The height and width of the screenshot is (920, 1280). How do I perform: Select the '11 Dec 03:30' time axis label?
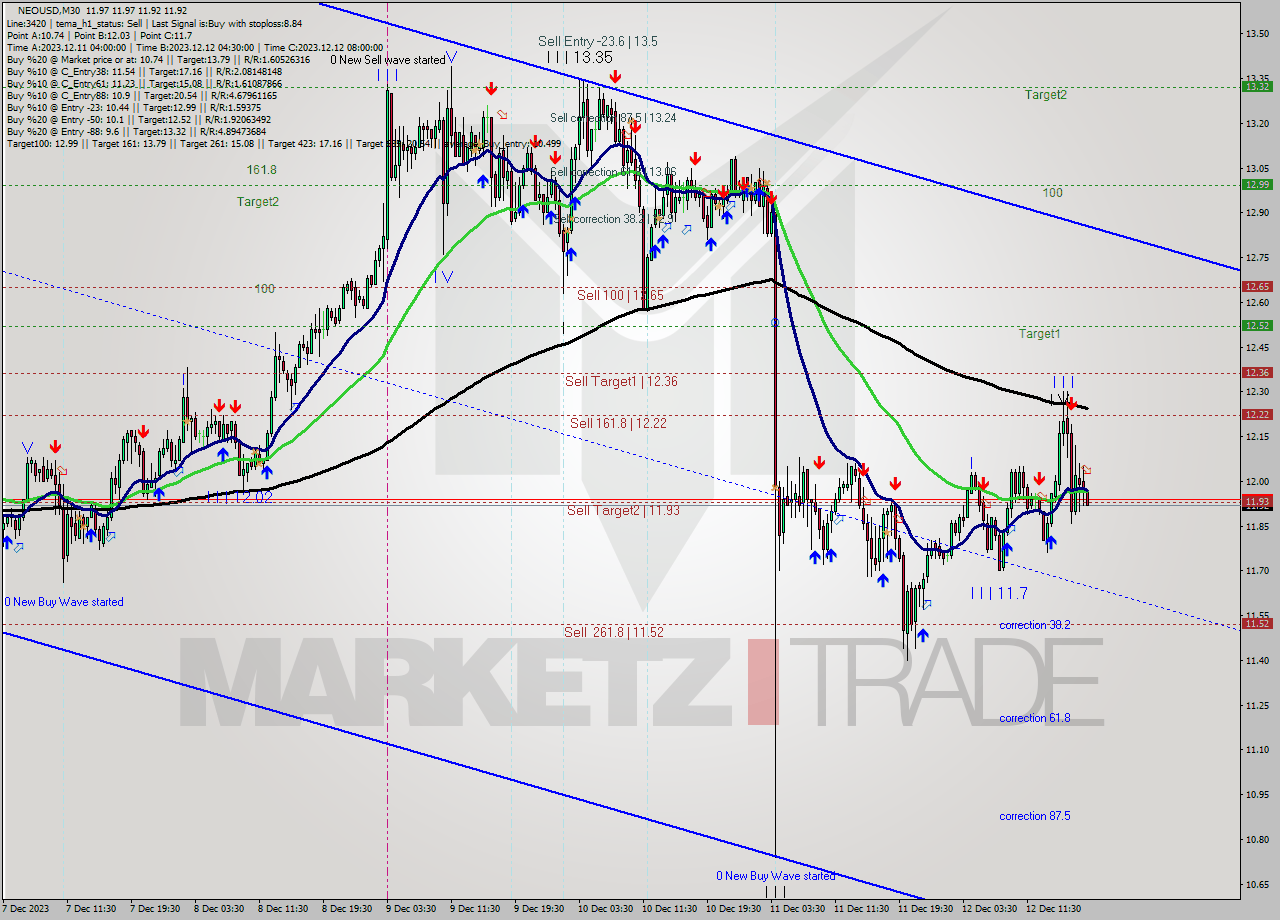click(796, 909)
